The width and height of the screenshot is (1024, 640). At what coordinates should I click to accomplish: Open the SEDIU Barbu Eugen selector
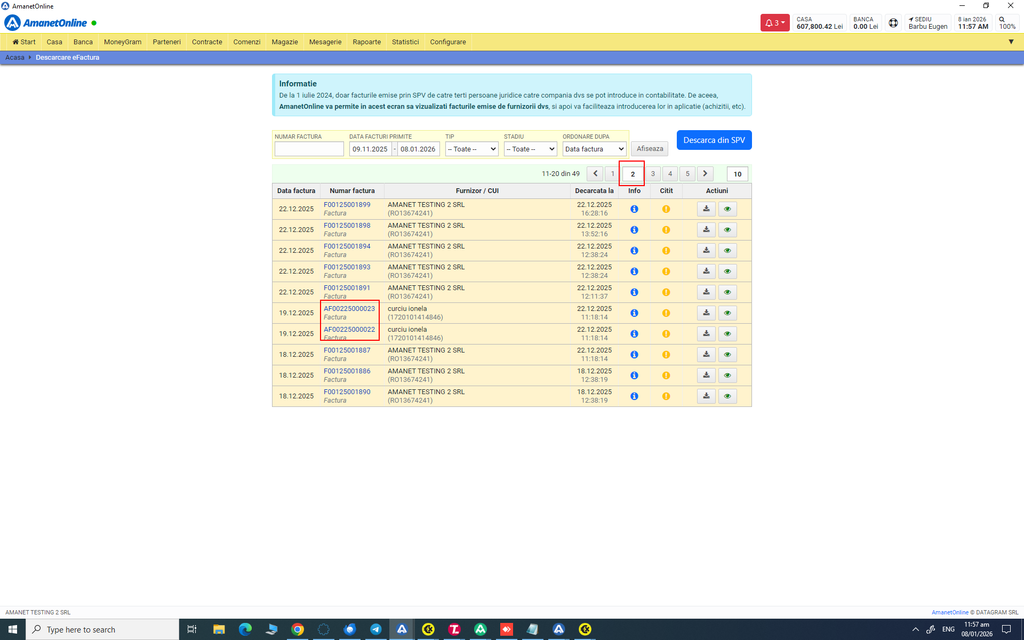tap(927, 23)
